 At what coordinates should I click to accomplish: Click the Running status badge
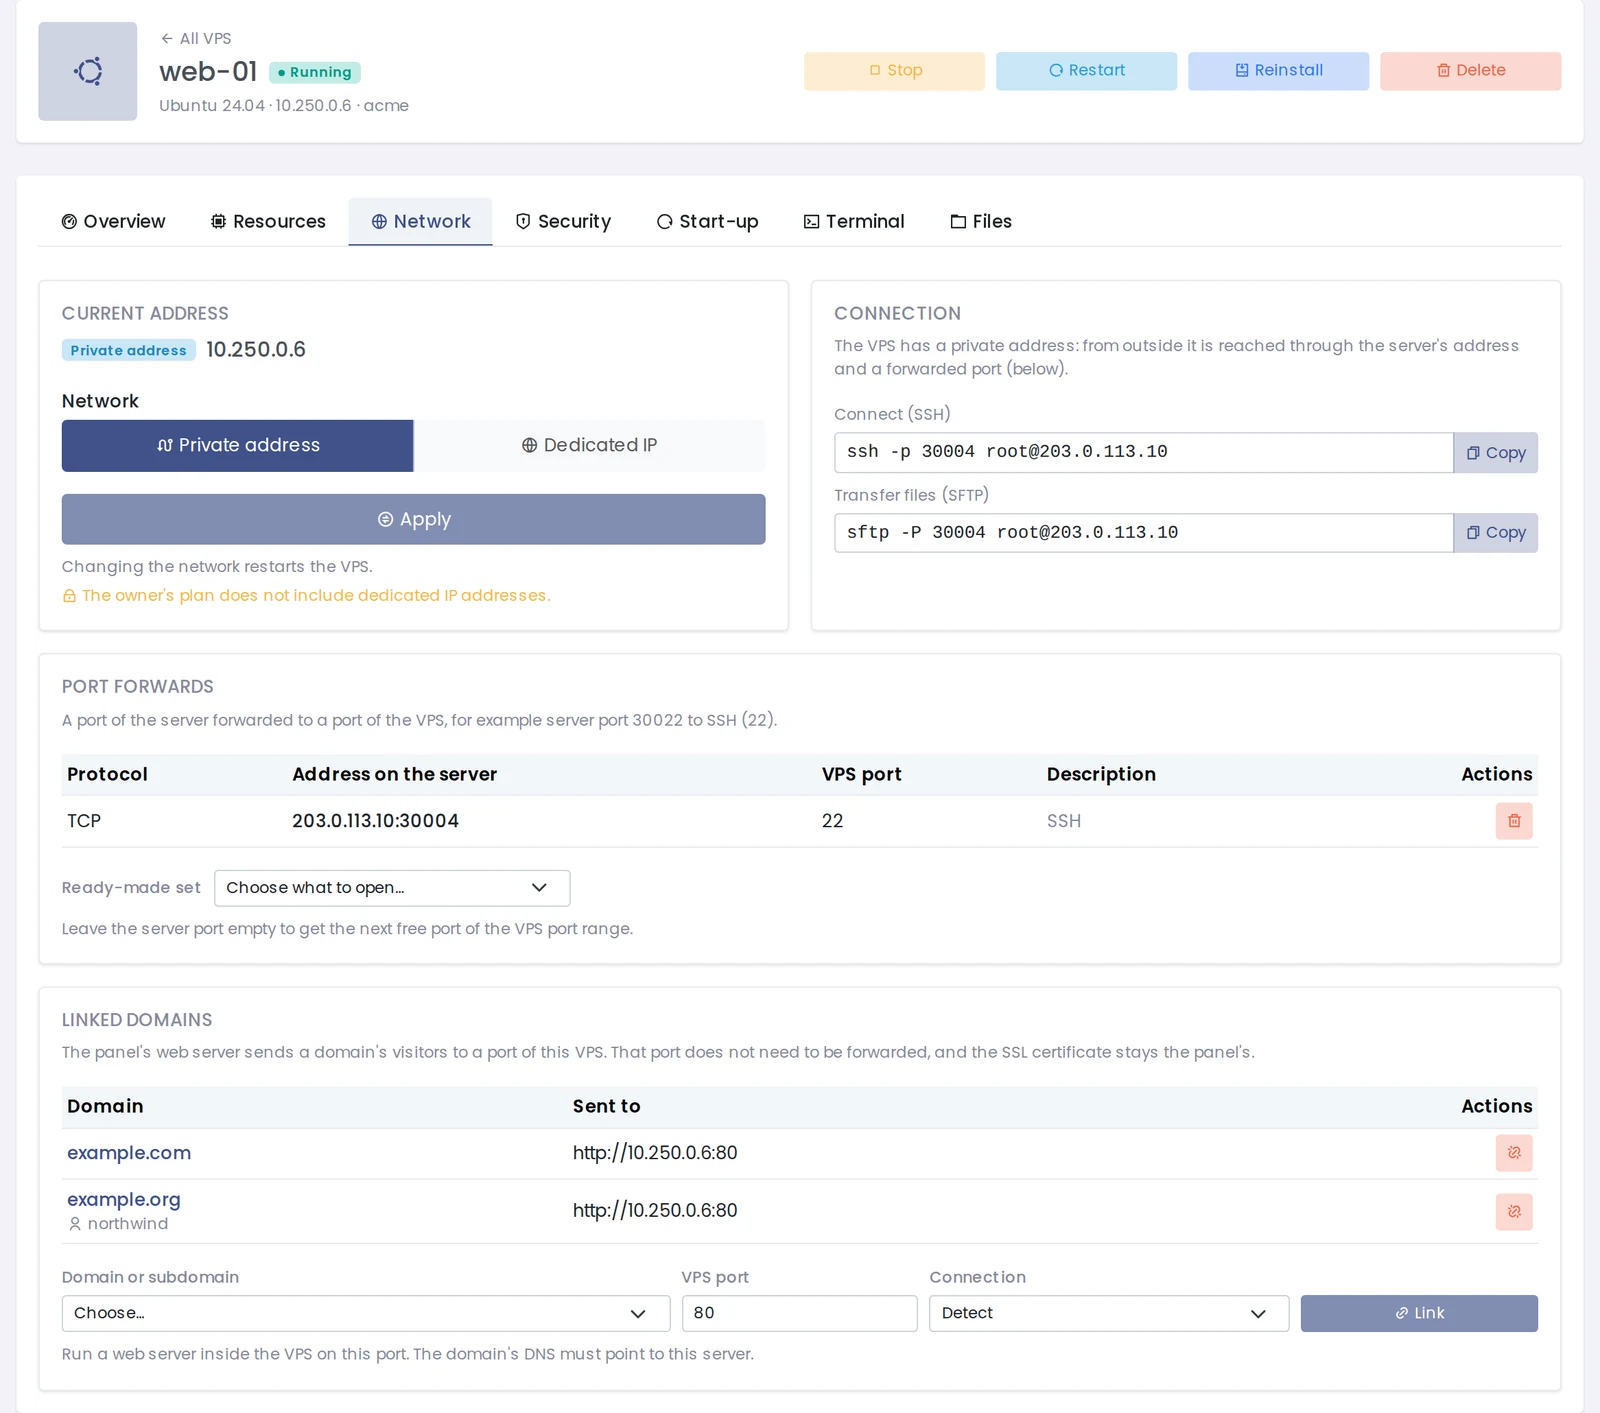tap(315, 73)
